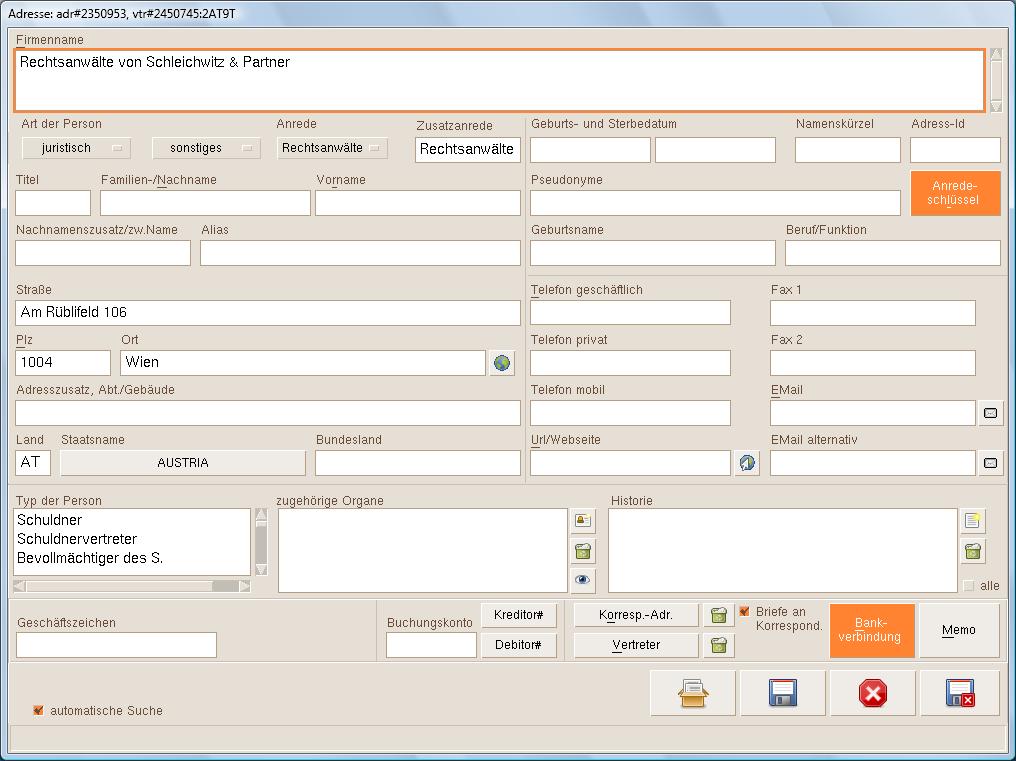
Task: Remove Korresp.-Adr. with its trash icon
Action: click(x=719, y=615)
